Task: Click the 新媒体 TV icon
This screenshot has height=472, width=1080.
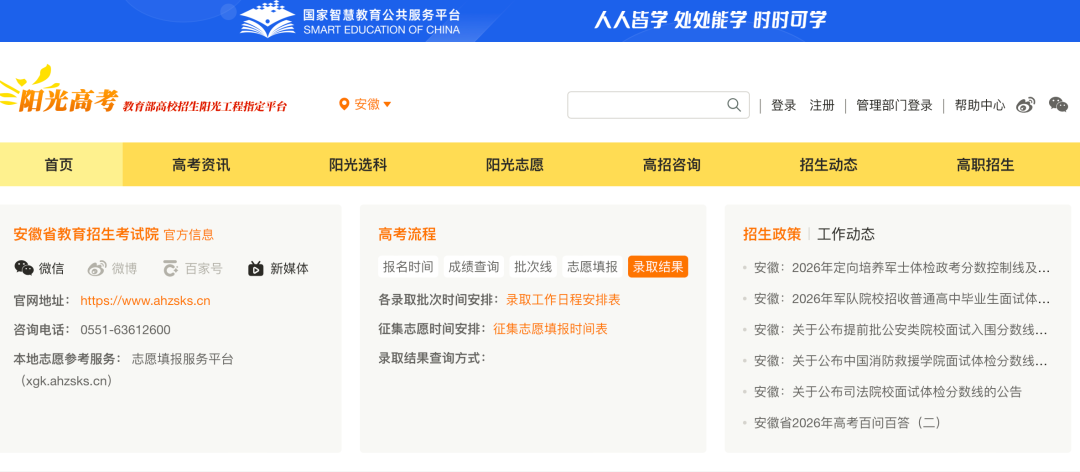Action: tap(256, 268)
